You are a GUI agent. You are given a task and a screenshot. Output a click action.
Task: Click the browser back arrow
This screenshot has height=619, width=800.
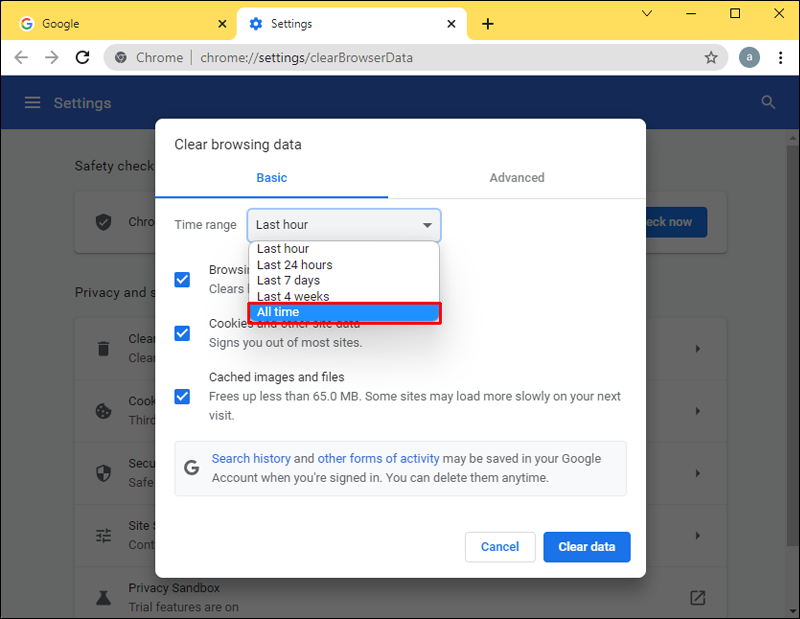[21, 58]
